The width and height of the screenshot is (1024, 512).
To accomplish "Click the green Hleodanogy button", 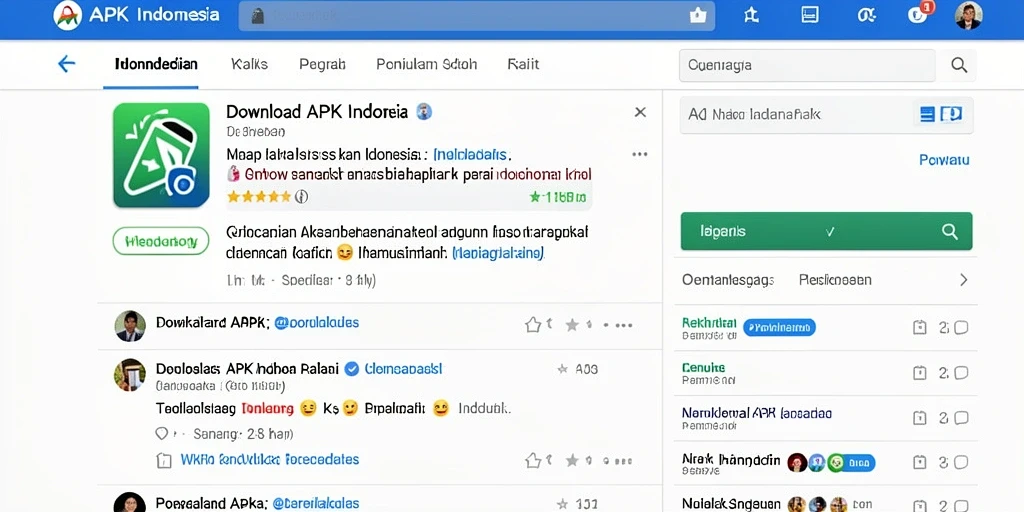I will point(161,241).
